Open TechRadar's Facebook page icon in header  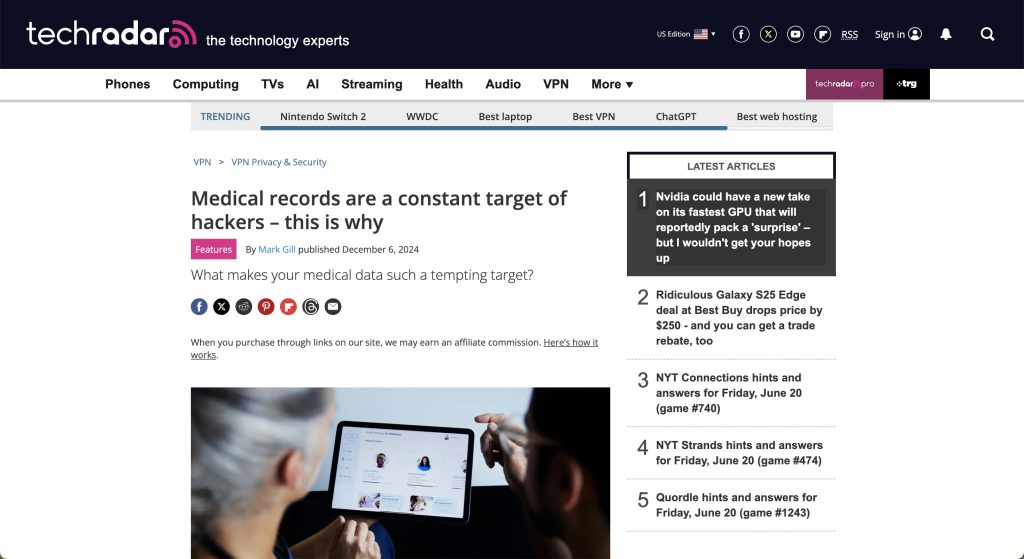coord(741,34)
